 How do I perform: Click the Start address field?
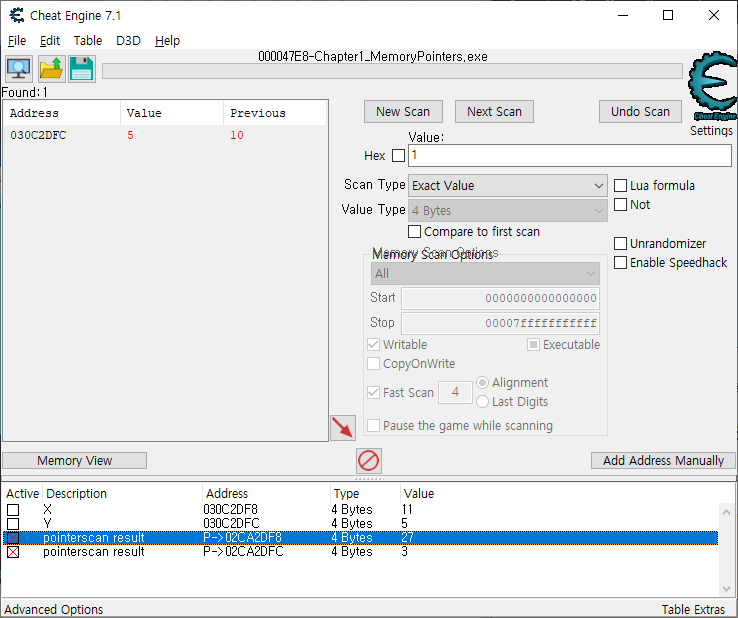(x=500, y=298)
